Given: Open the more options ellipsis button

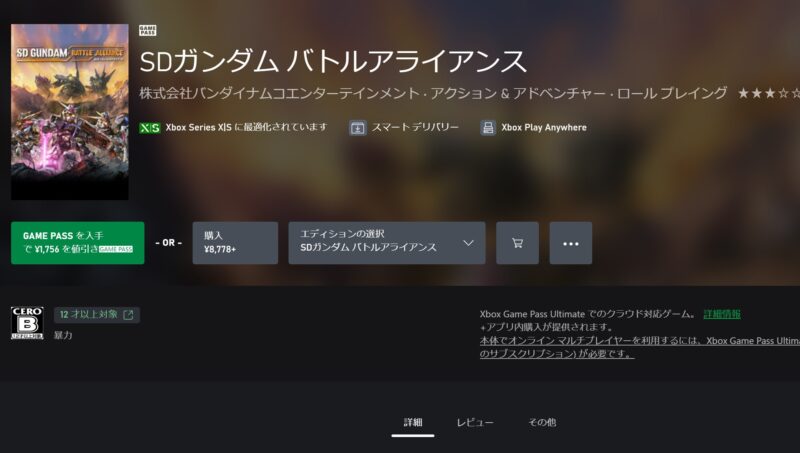Looking at the screenshot, I should click(571, 243).
